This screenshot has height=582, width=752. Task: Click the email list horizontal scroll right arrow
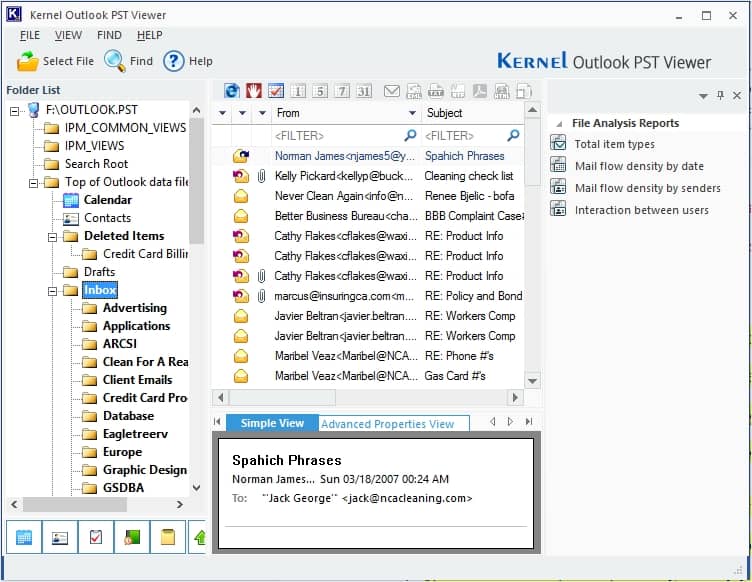click(x=515, y=397)
